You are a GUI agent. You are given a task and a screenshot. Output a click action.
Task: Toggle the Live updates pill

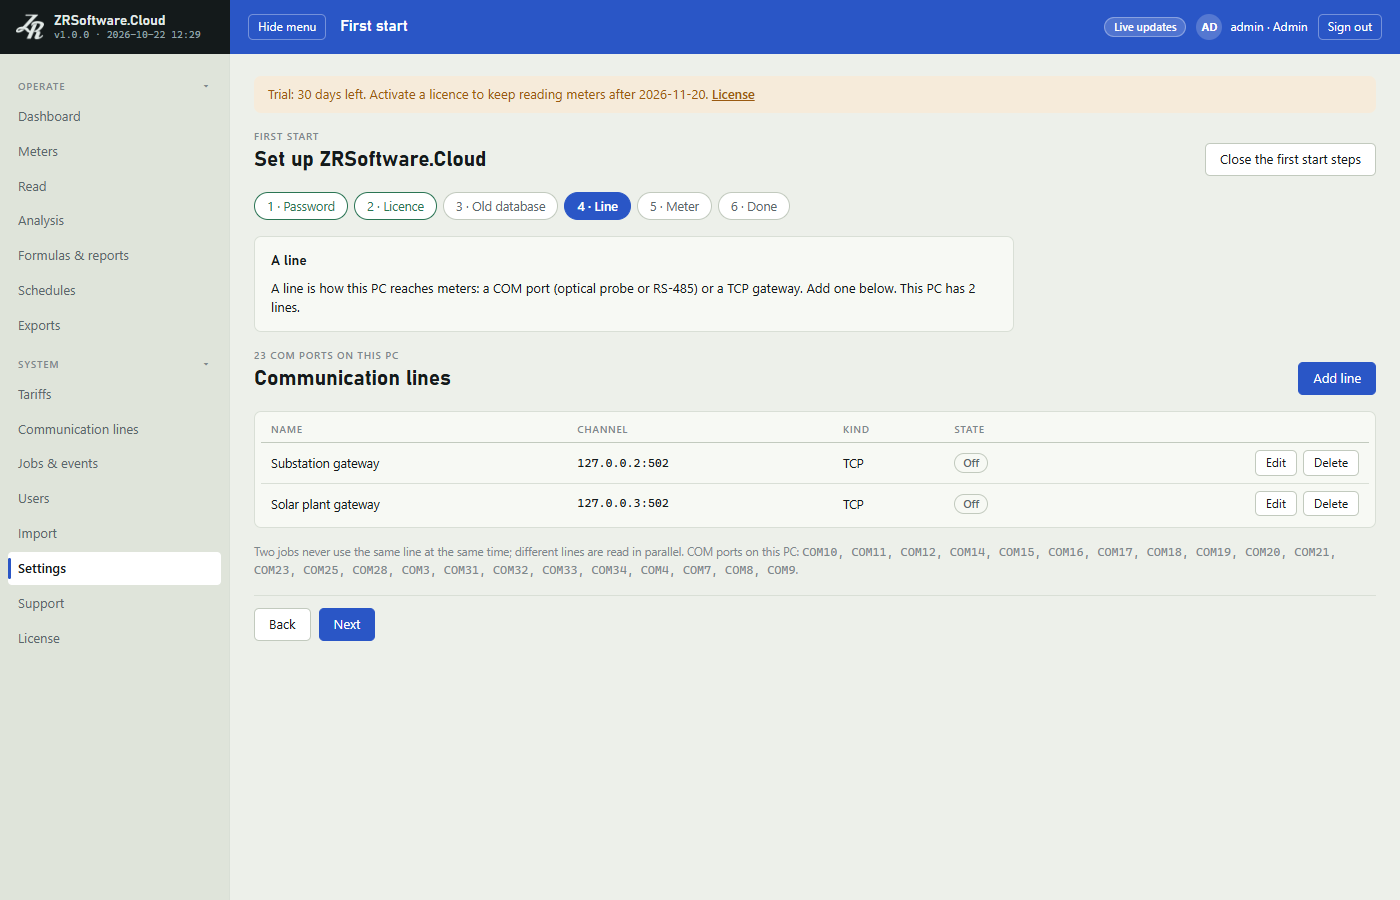tap(1145, 27)
